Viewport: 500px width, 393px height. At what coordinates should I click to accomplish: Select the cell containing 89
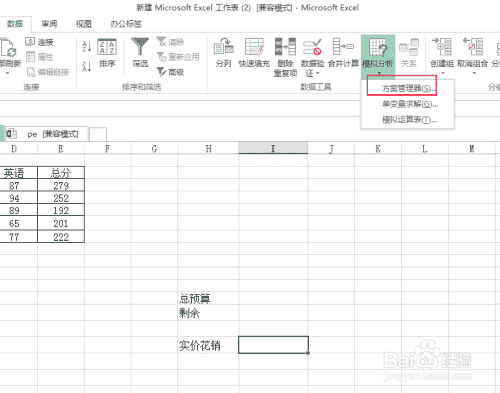(18, 210)
